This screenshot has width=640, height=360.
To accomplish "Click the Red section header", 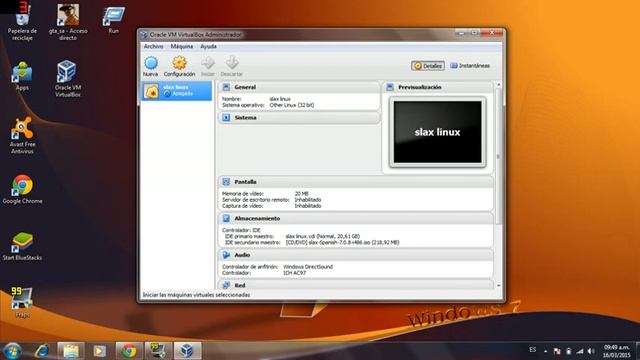I will [356, 285].
